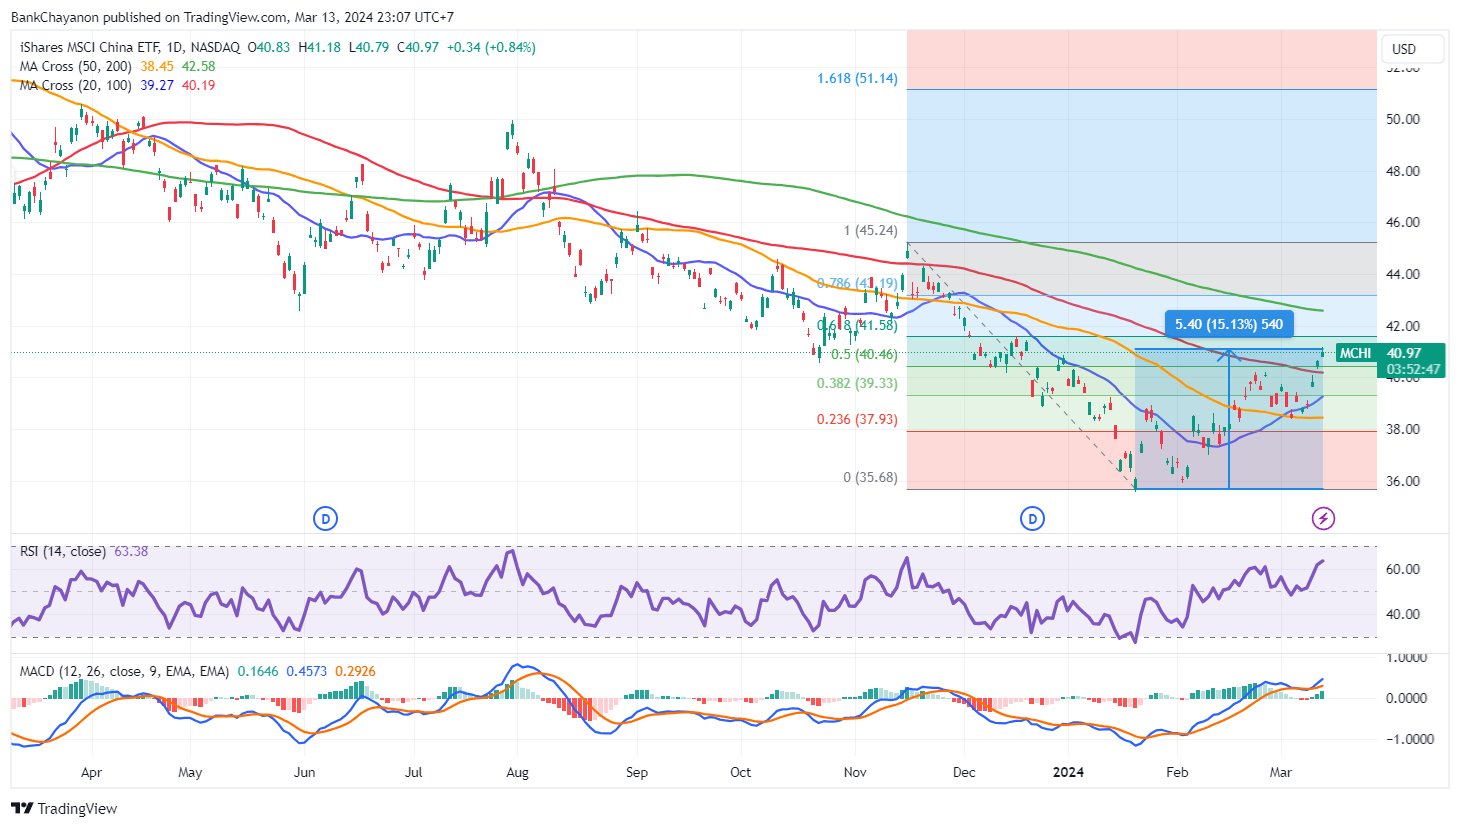Screen dimensions: 1460x828
Task: Click the May label on the time axis
Action: tap(190, 772)
